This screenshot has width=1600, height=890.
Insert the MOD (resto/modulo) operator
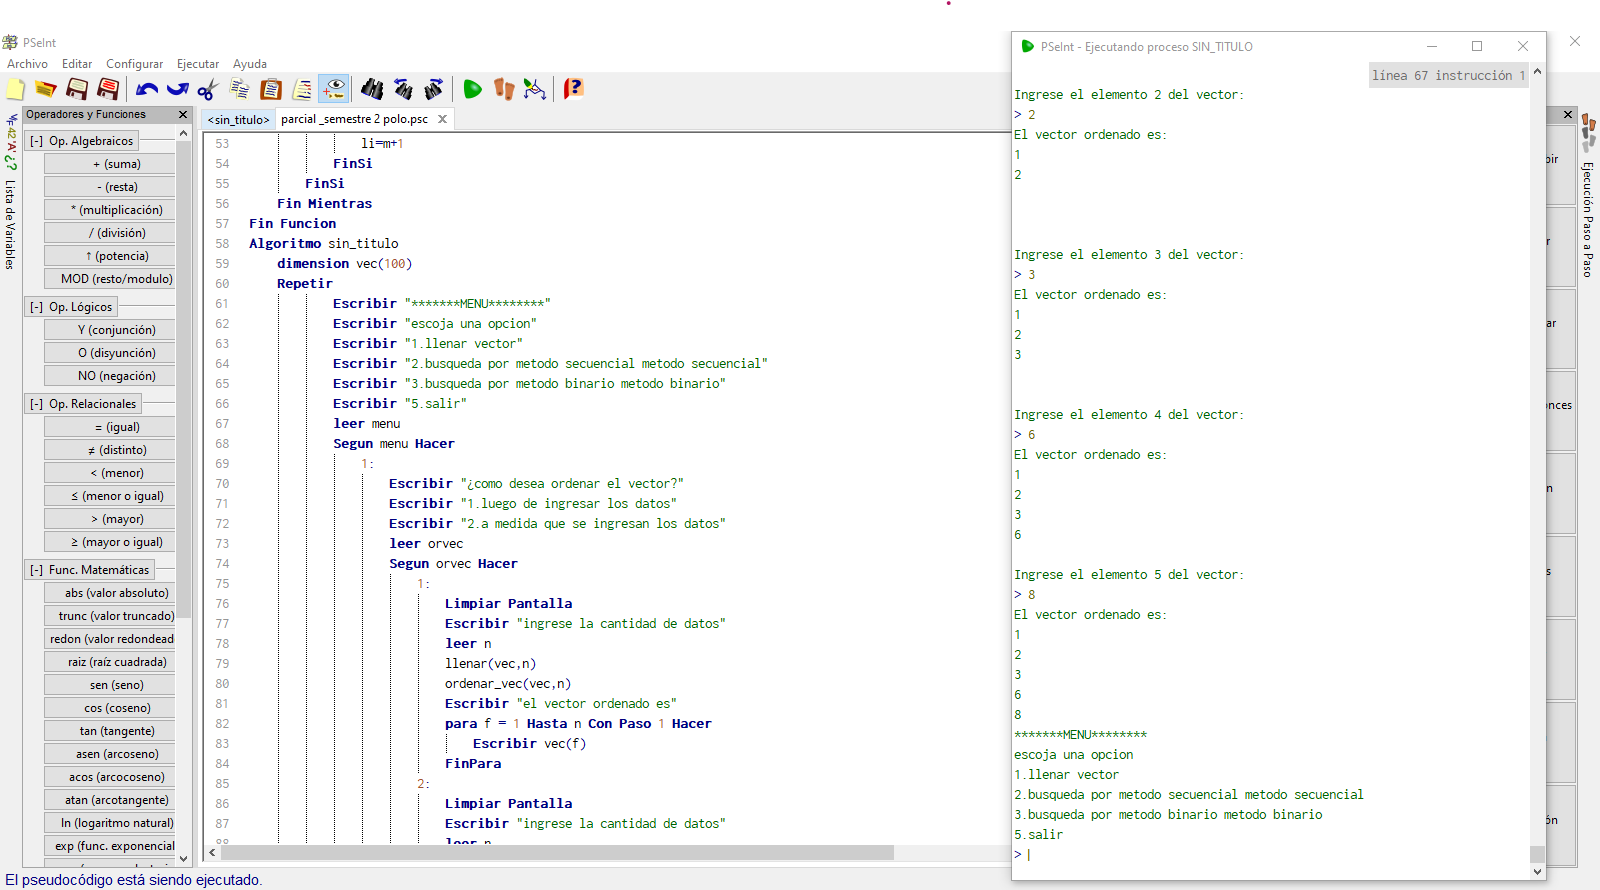110,279
